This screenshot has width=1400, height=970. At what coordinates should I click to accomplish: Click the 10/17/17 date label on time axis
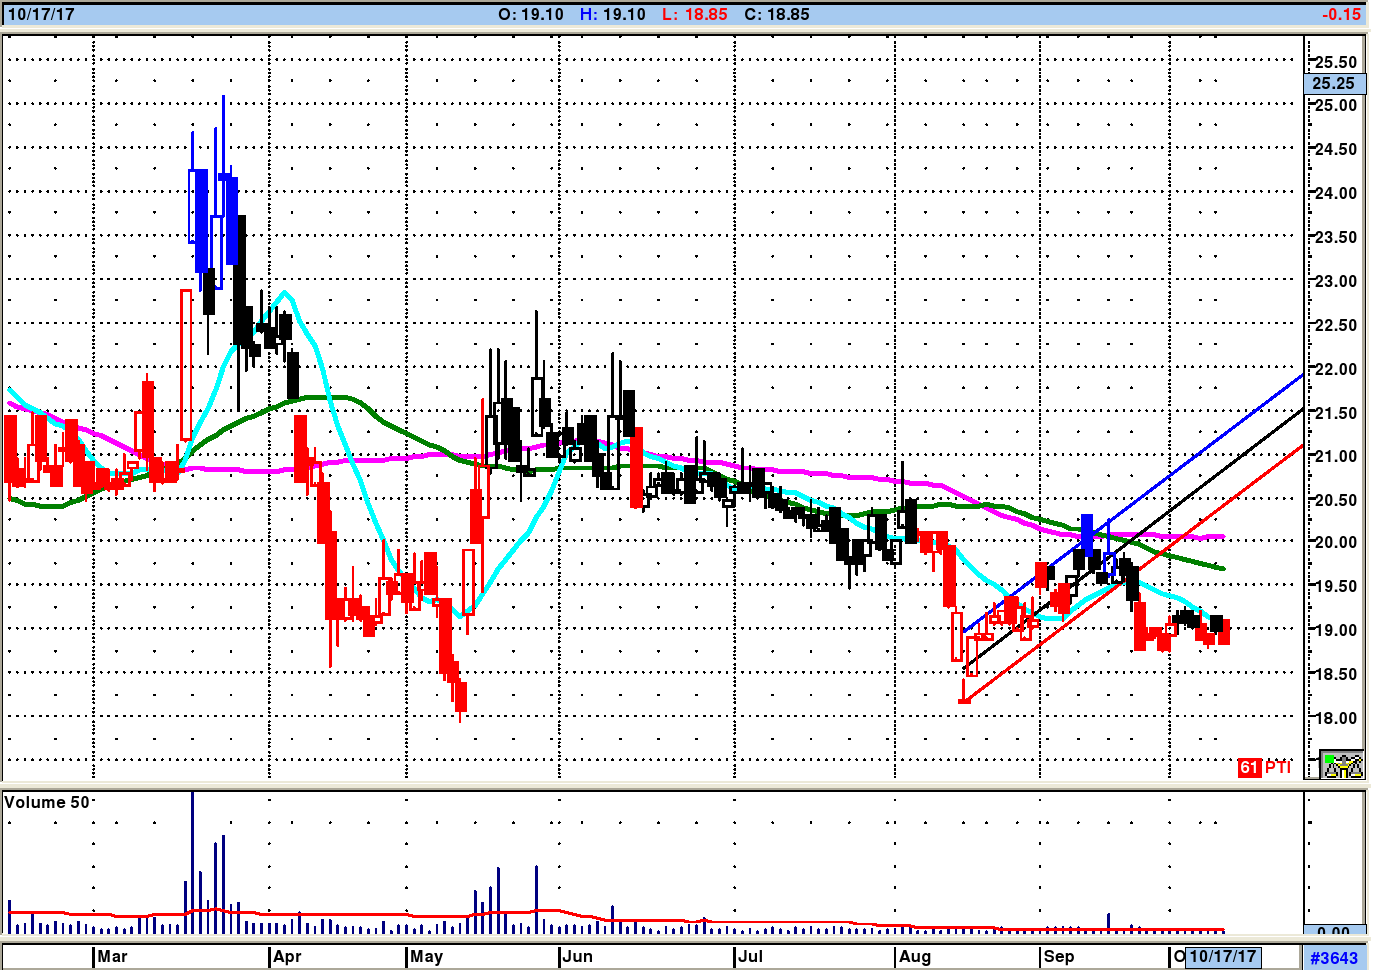point(1222,956)
